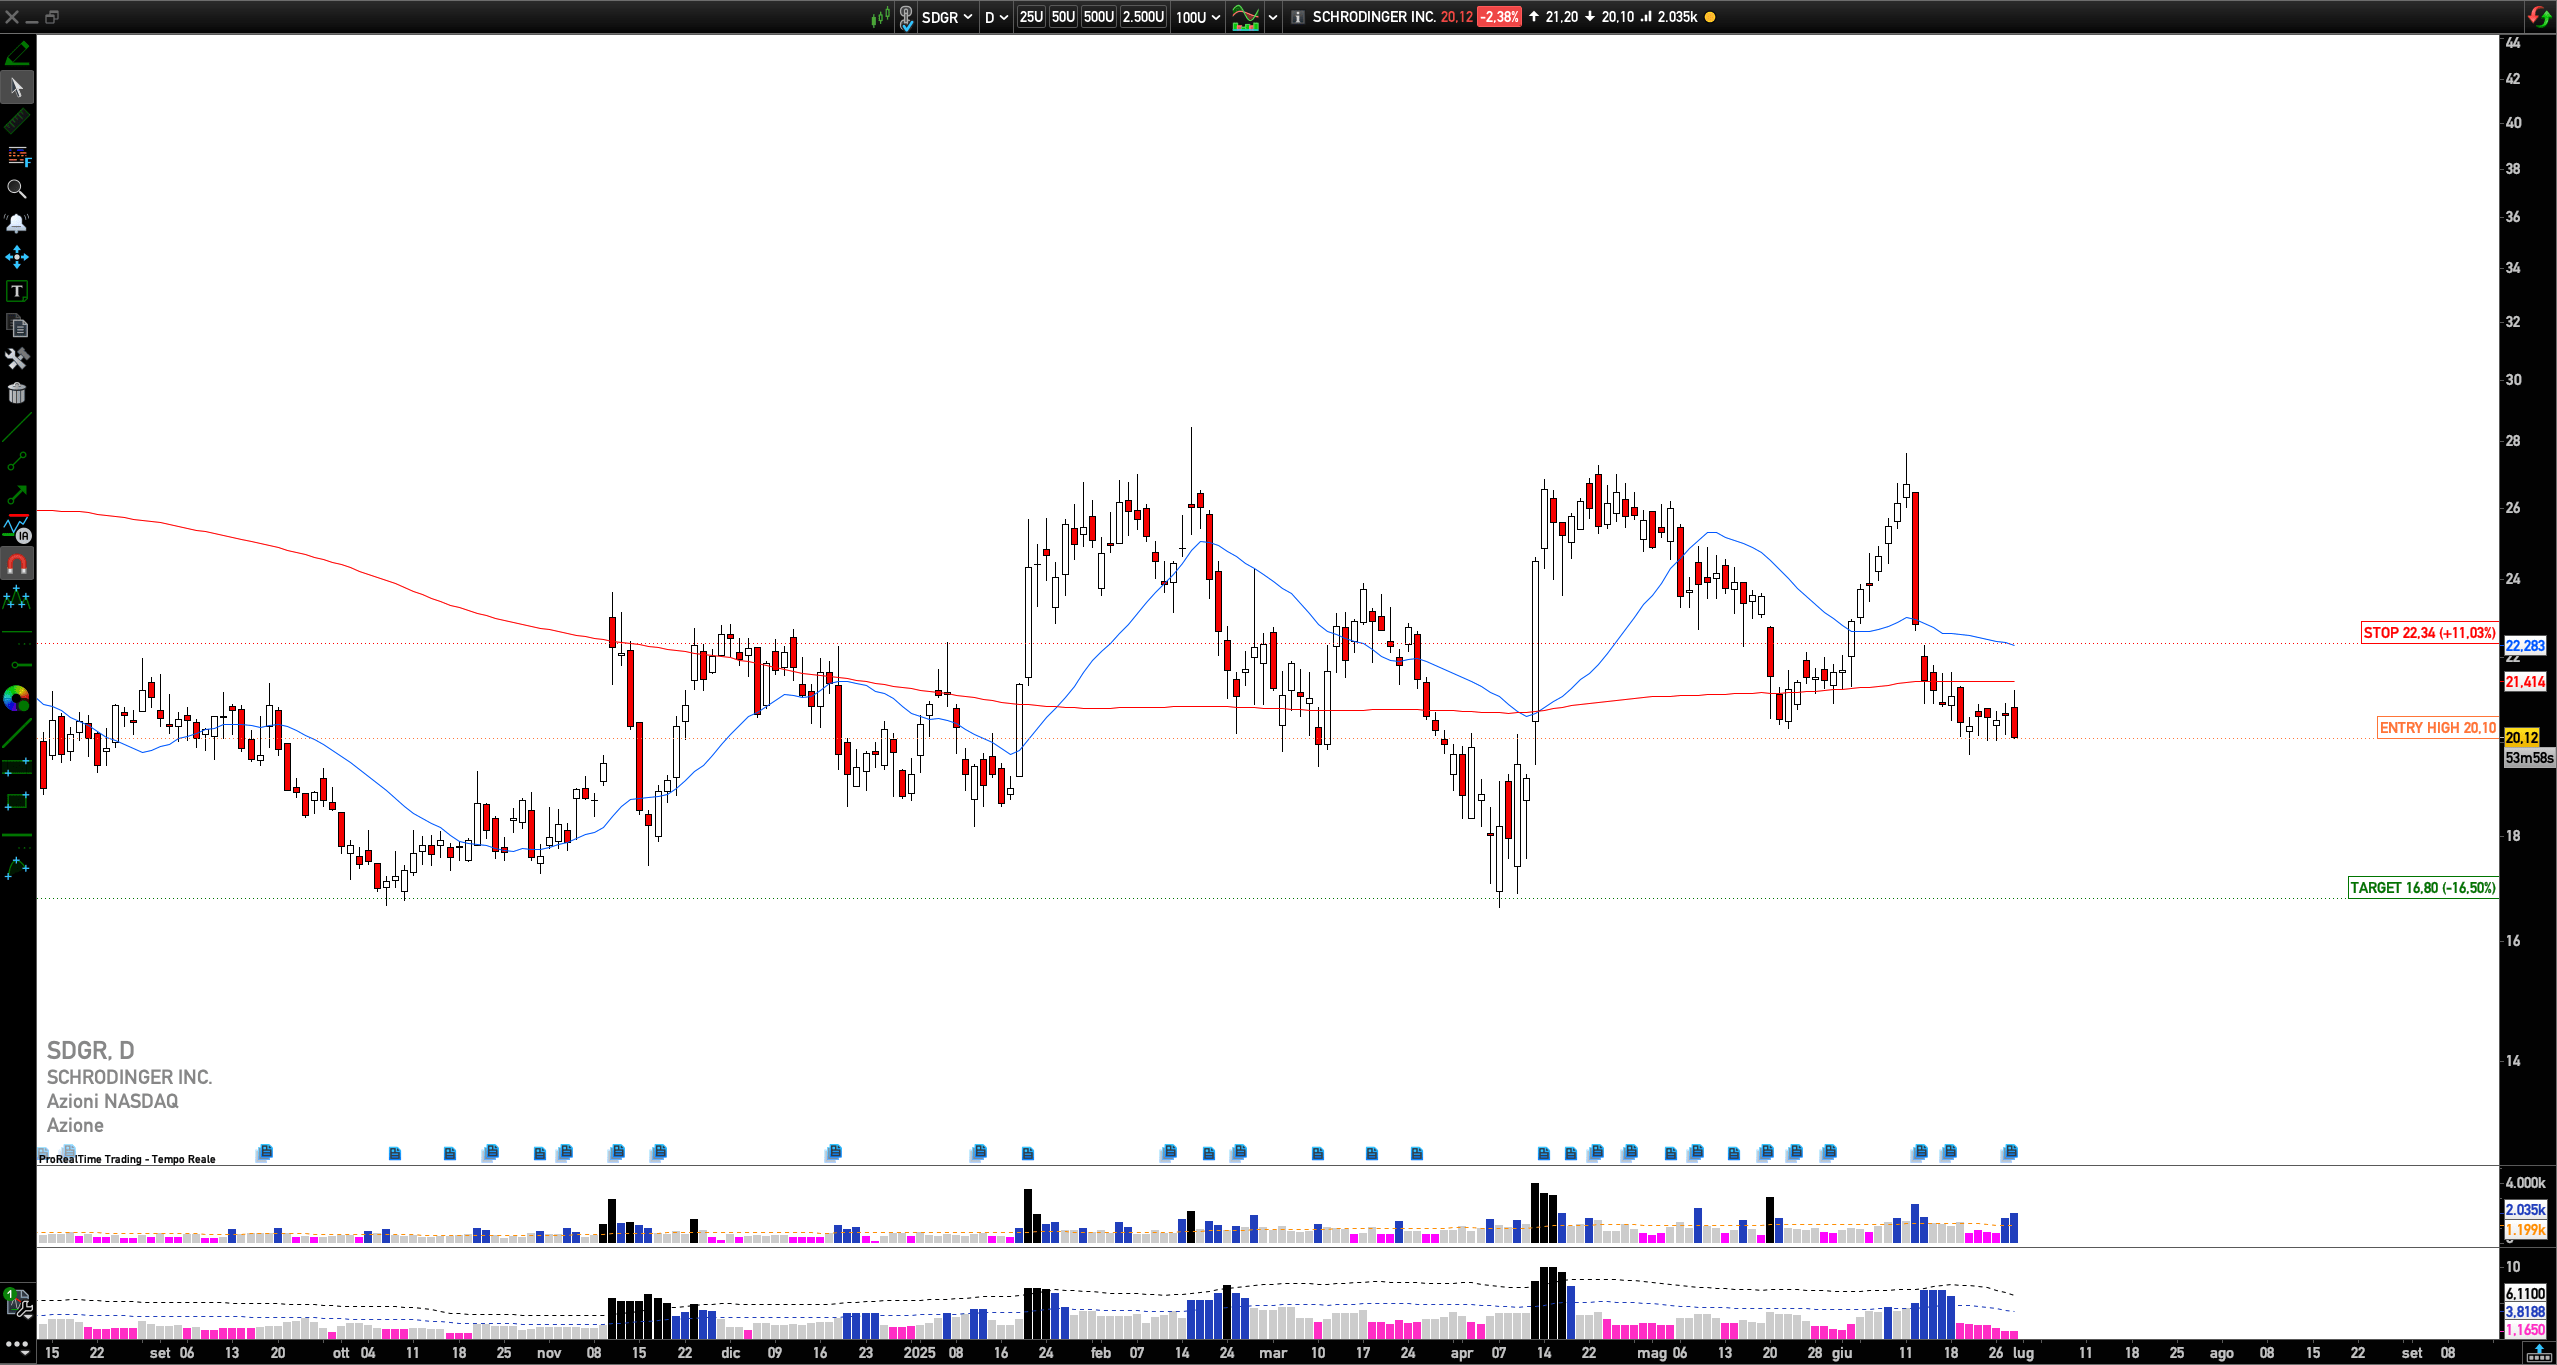Click the SCHRODINGER INC. info icon

tap(1297, 17)
